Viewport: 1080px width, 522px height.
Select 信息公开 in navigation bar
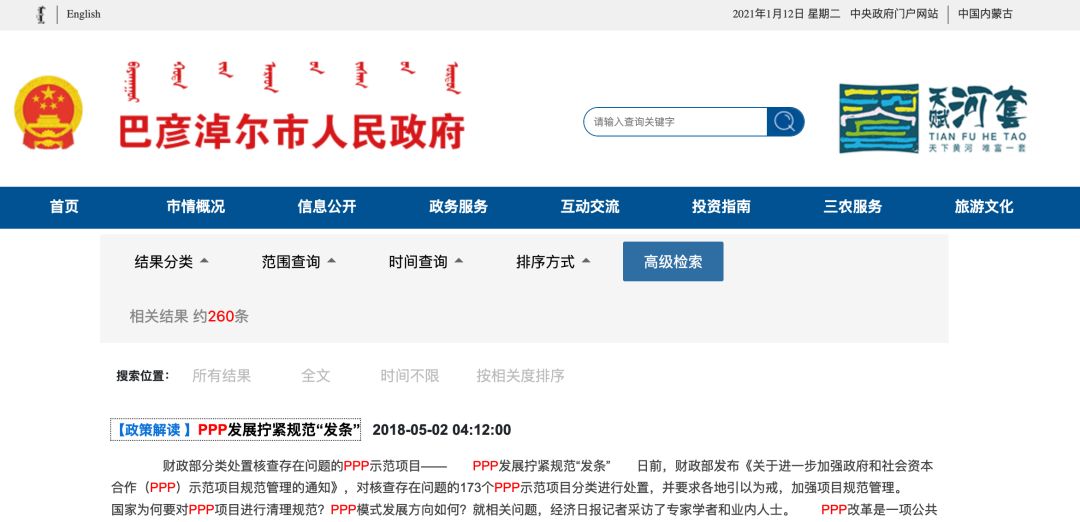[x=327, y=207]
